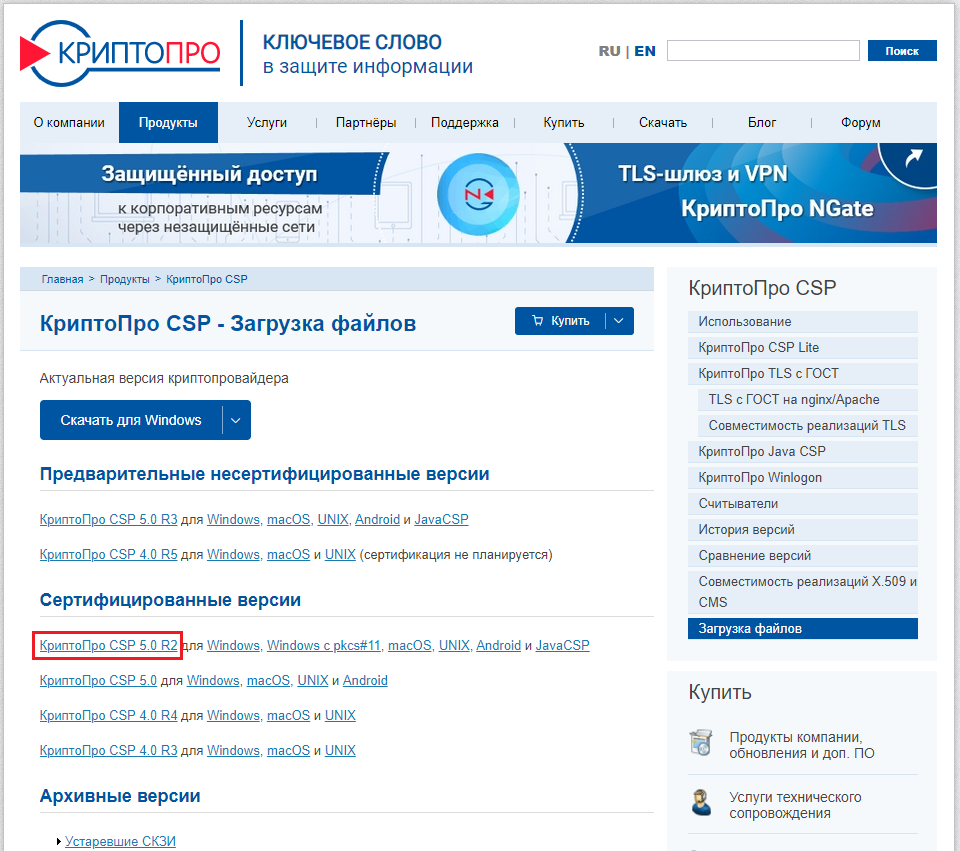Screen dimensions: 960x851
Task: Open the Форум menu item
Action: 860,122
